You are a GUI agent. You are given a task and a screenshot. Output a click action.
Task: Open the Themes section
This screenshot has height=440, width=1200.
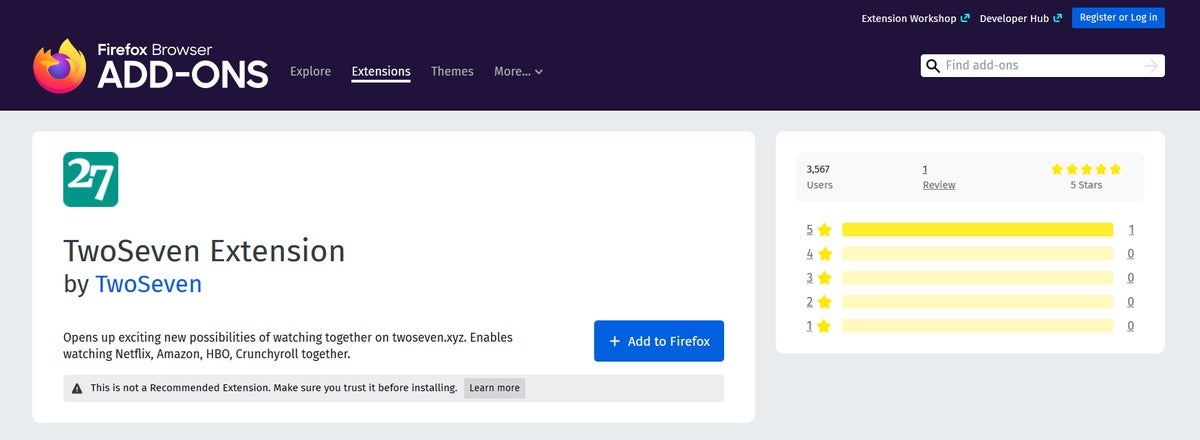(x=452, y=71)
